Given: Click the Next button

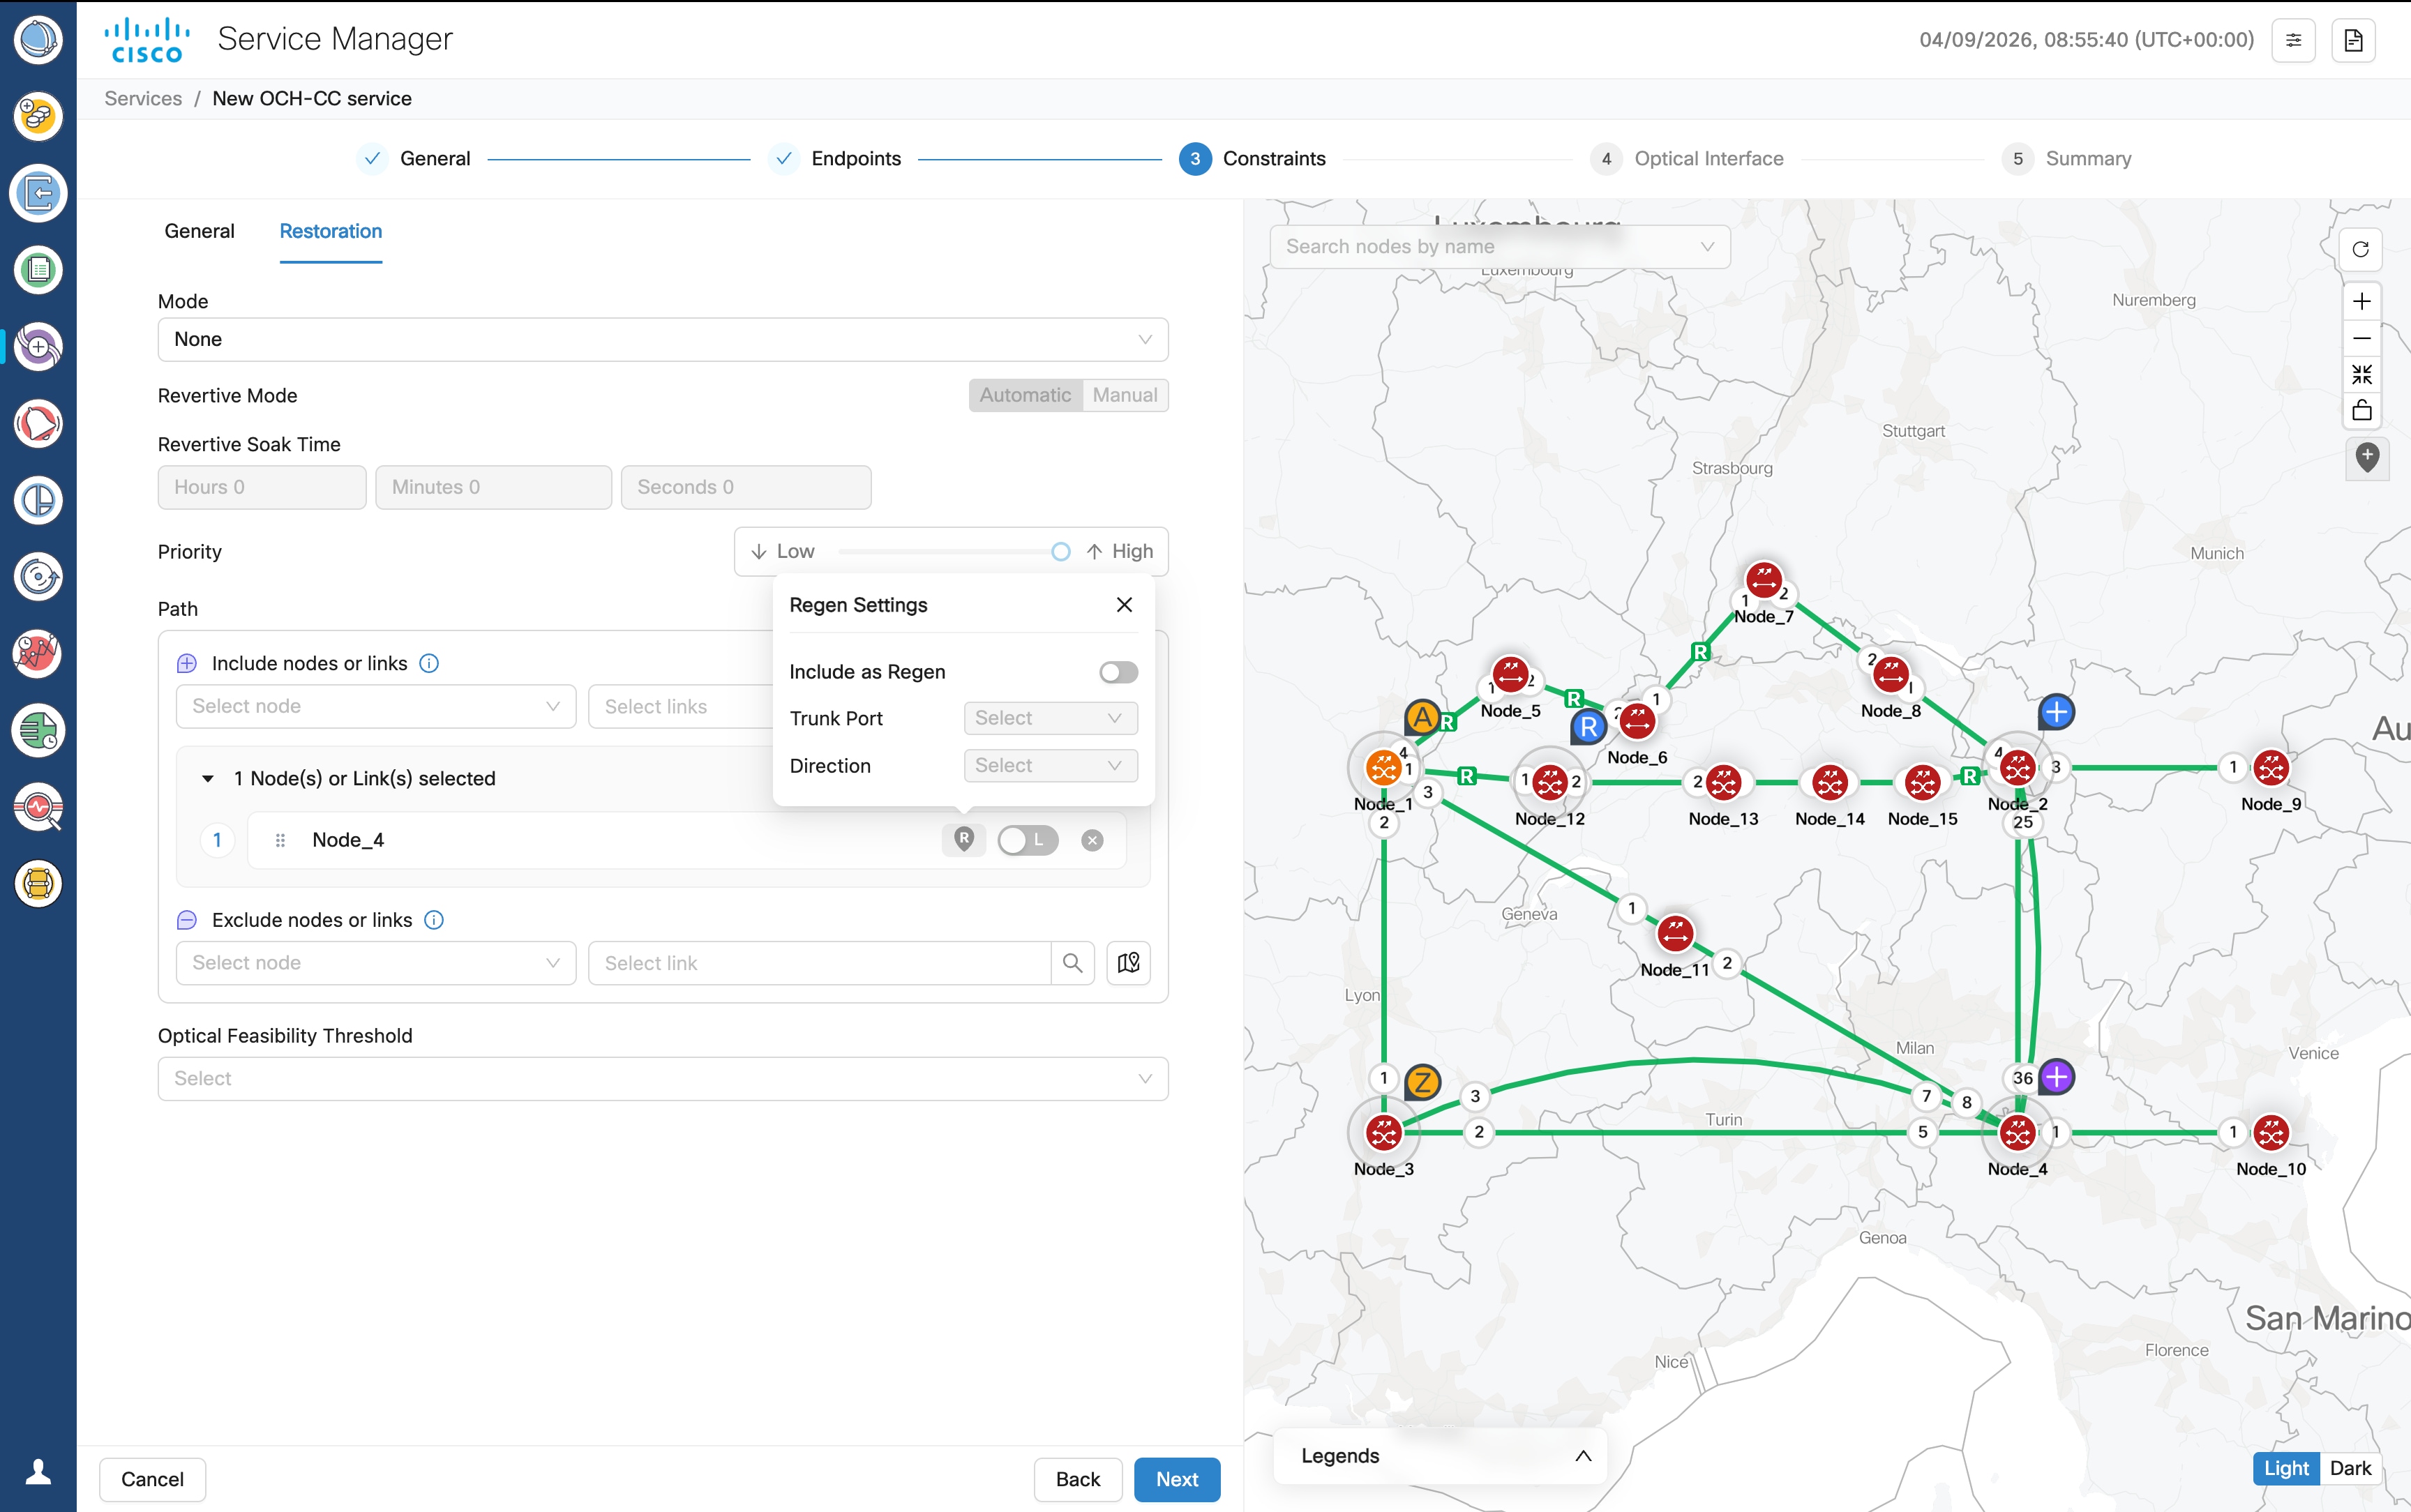Looking at the screenshot, I should click(x=1176, y=1478).
